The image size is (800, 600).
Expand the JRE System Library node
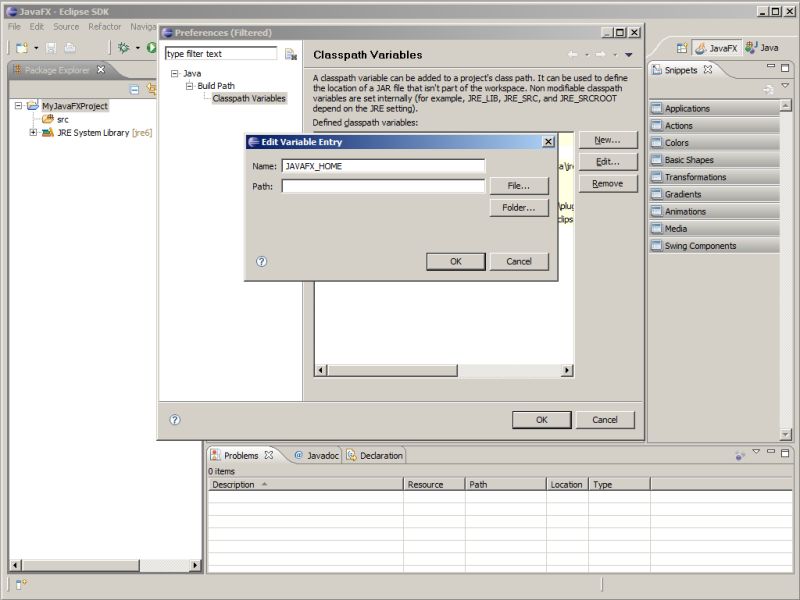33,133
